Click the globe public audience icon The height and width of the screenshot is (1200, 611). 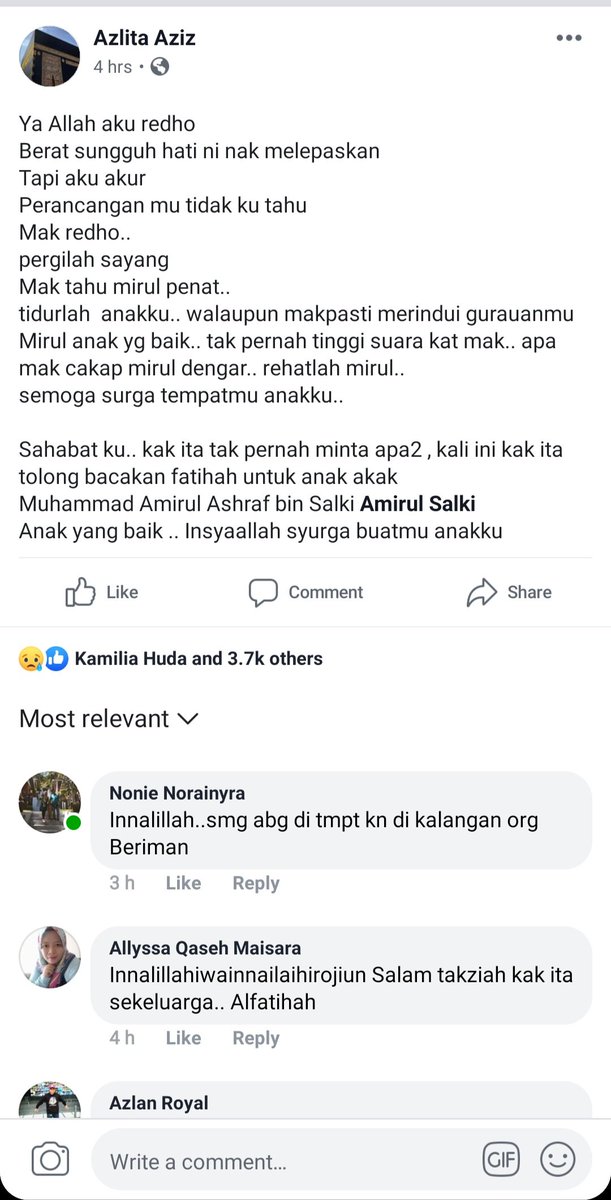click(x=159, y=67)
